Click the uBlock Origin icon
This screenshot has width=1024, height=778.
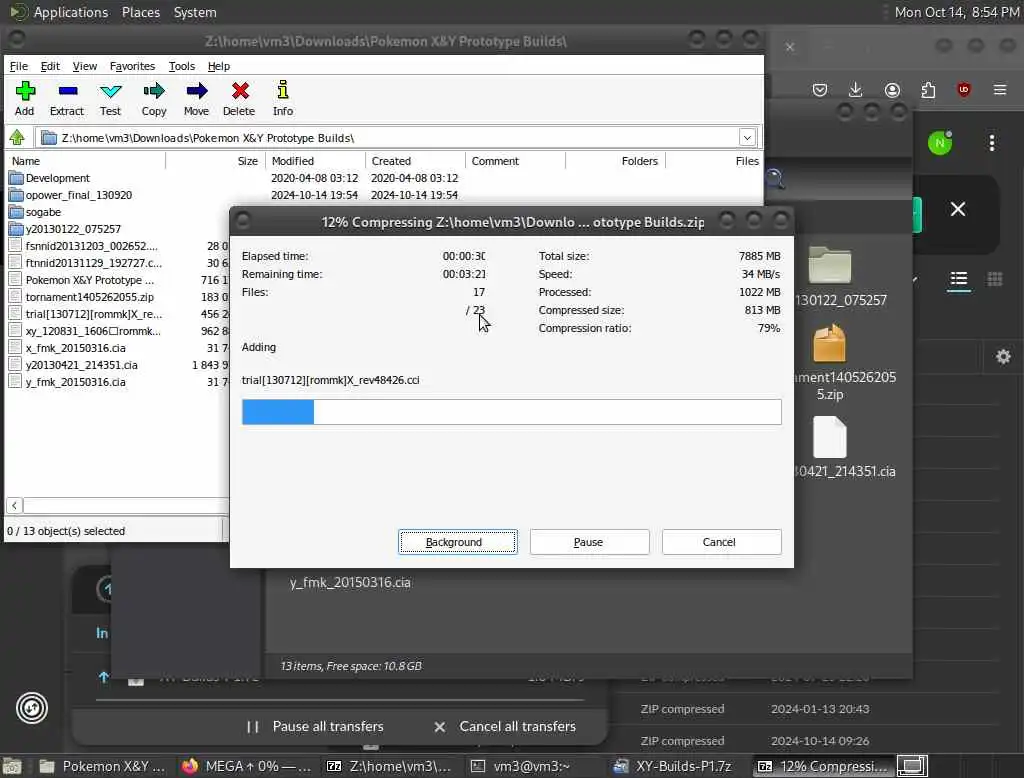(x=964, y=89)
